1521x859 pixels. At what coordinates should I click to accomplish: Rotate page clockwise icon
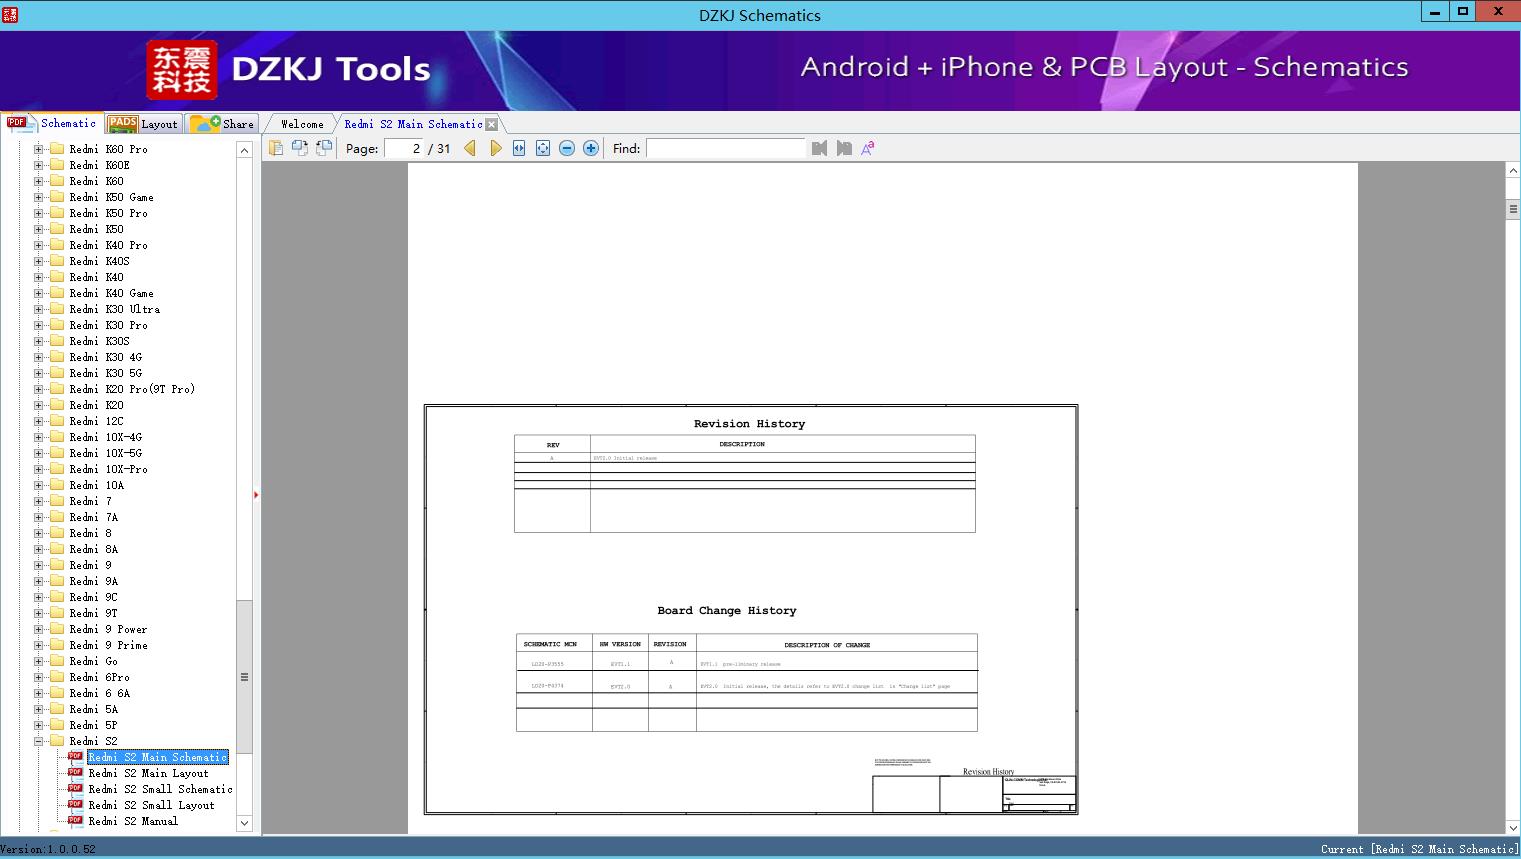point(300,148)
